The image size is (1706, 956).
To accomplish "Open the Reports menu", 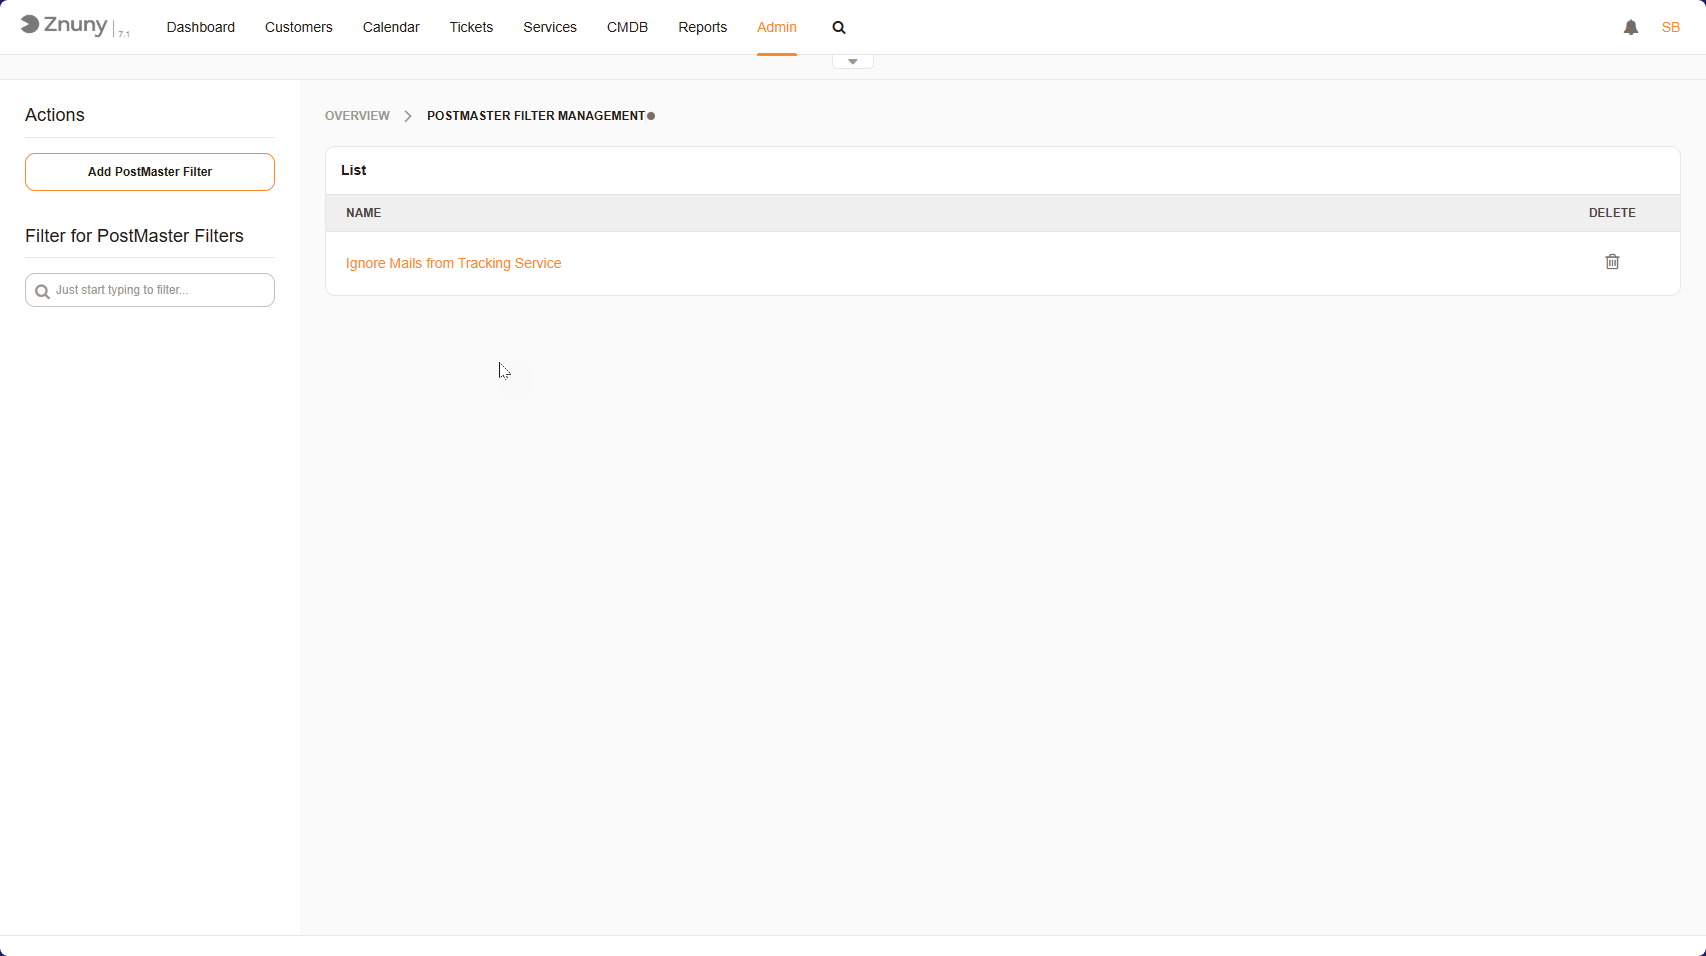I will pos(702,27).
